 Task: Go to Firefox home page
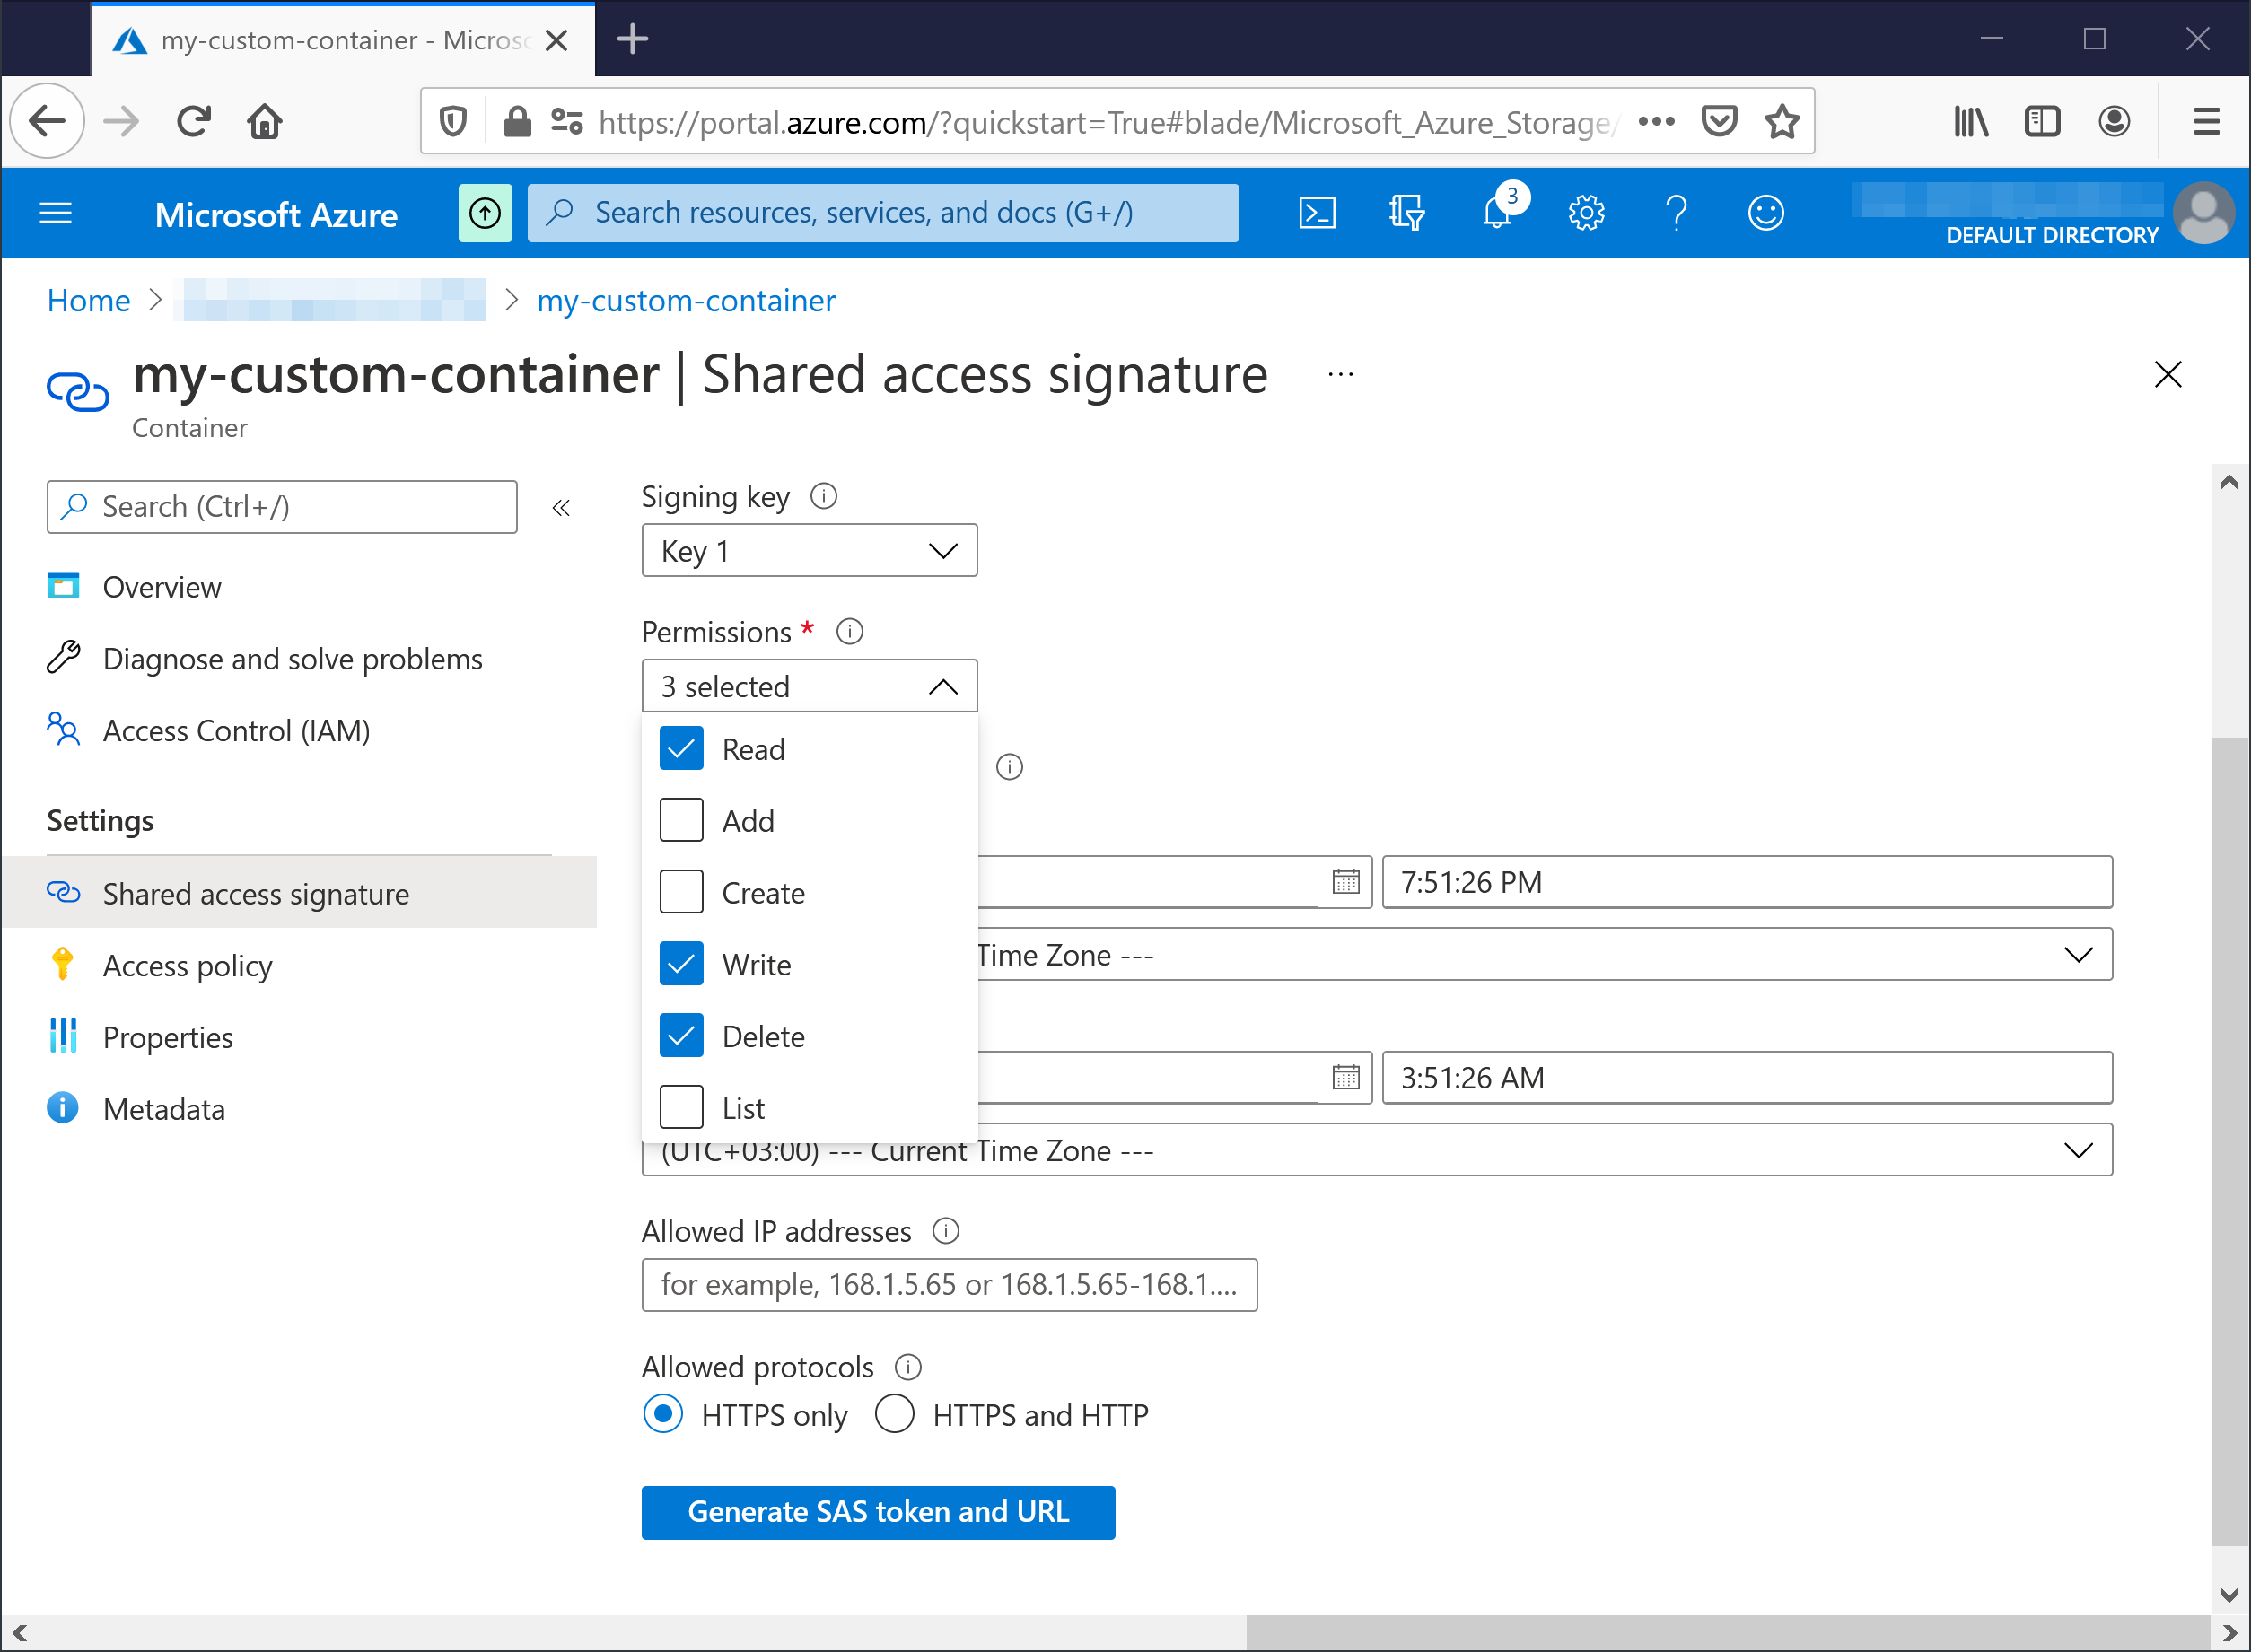[x=265, y=122]
